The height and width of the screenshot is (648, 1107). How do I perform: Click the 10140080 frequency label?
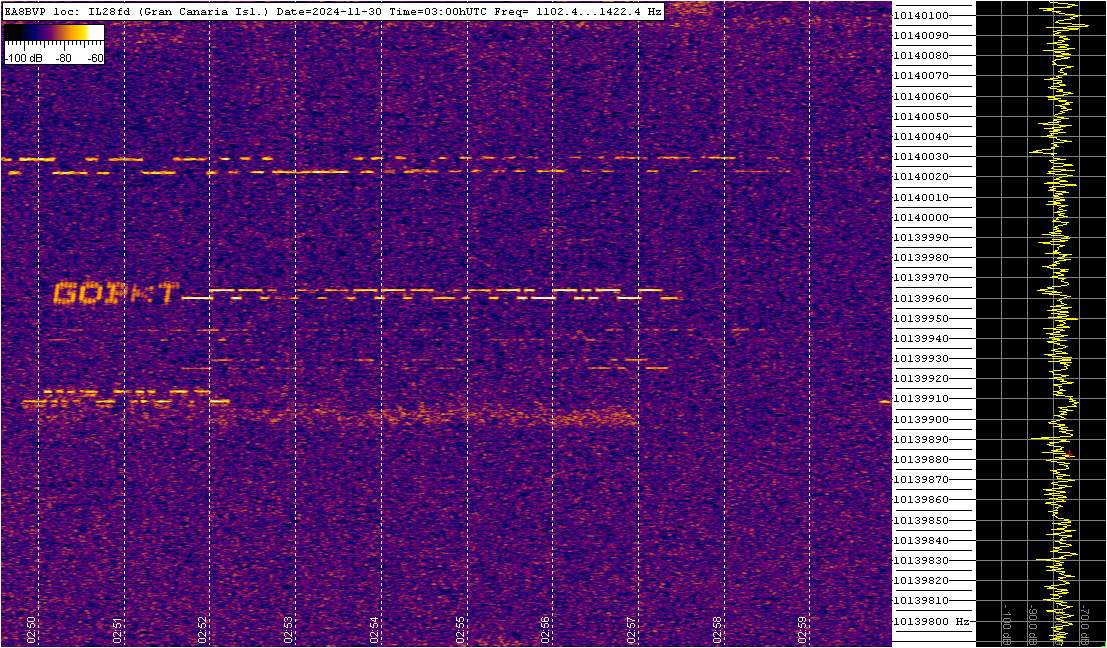pos(921,56)
